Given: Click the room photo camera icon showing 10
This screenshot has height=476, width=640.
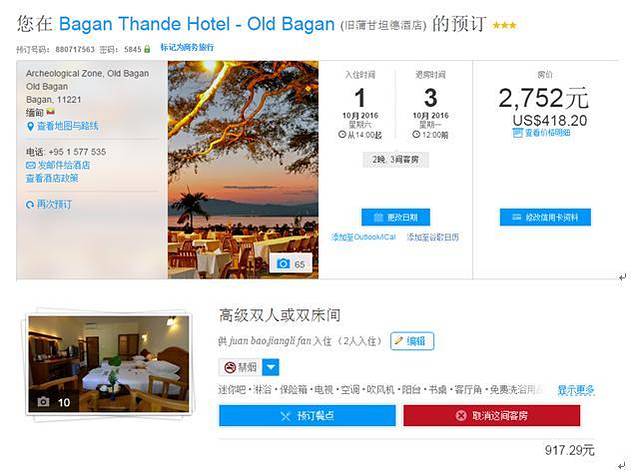Looking at the screenshot, I should [x=44, y=402].
